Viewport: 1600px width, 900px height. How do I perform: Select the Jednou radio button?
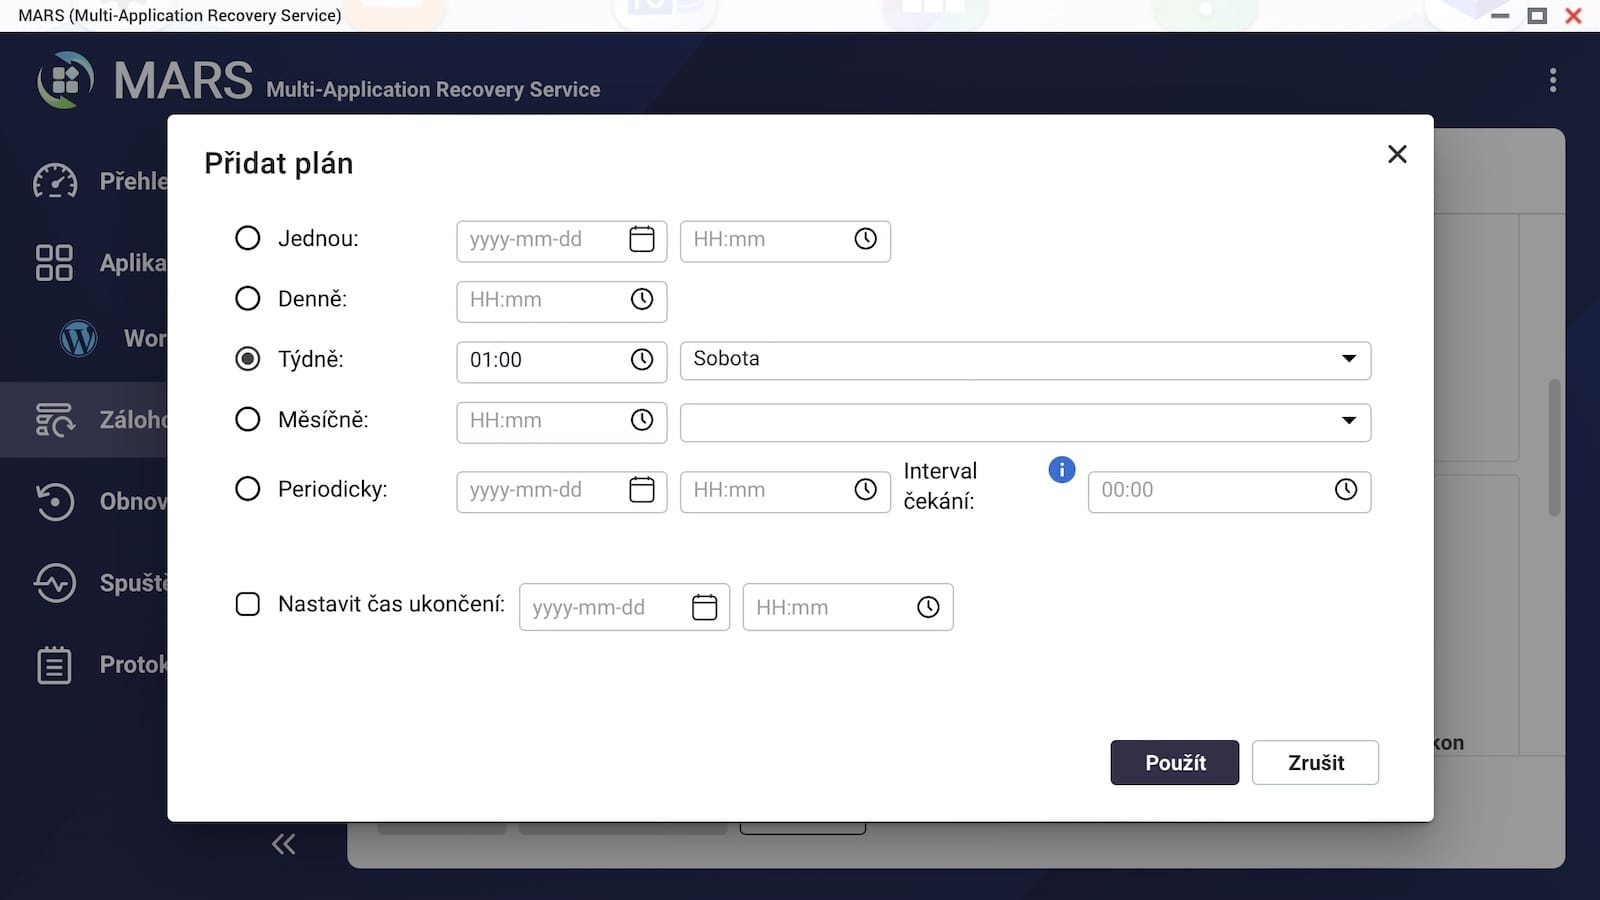pos(247,238)
